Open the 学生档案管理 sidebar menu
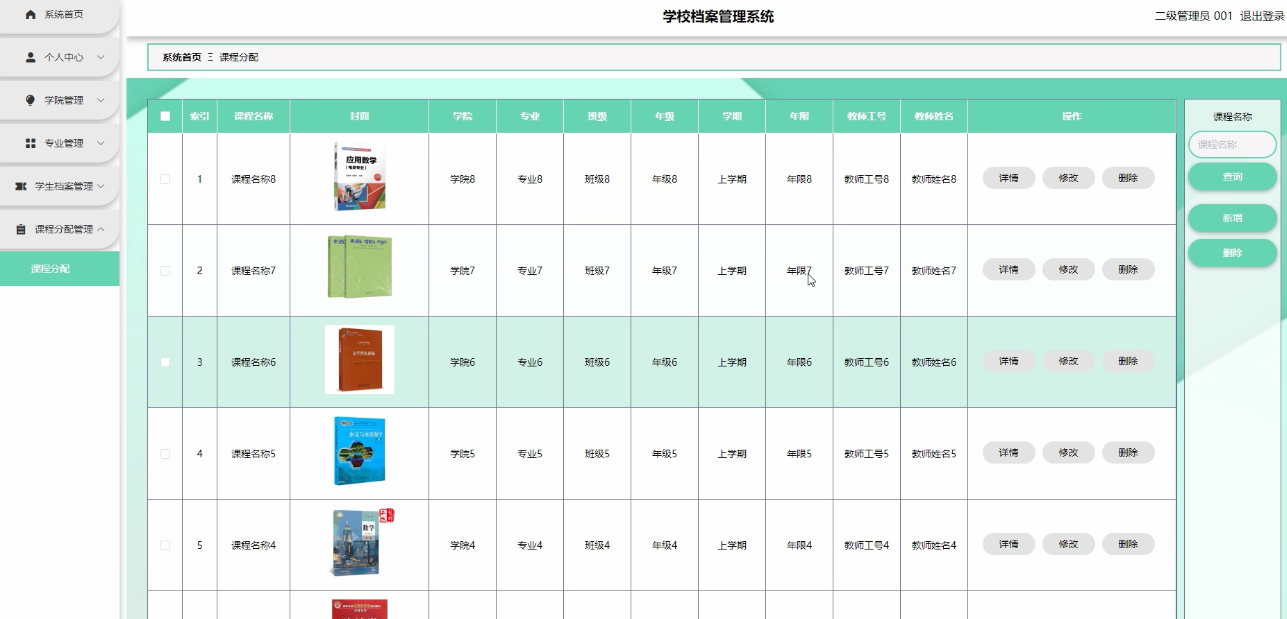1287x619 pixels. [x=59, y=187]
